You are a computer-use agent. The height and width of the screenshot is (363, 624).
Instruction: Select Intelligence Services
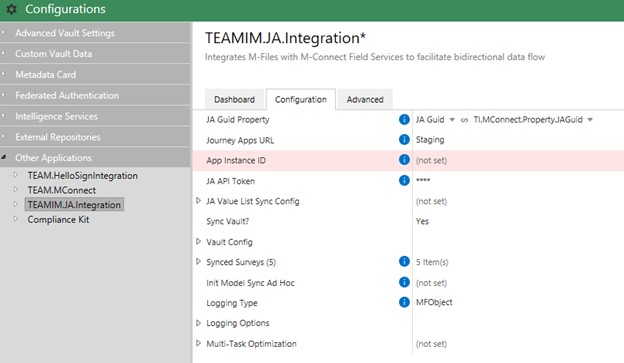click(x=95, y=116)
